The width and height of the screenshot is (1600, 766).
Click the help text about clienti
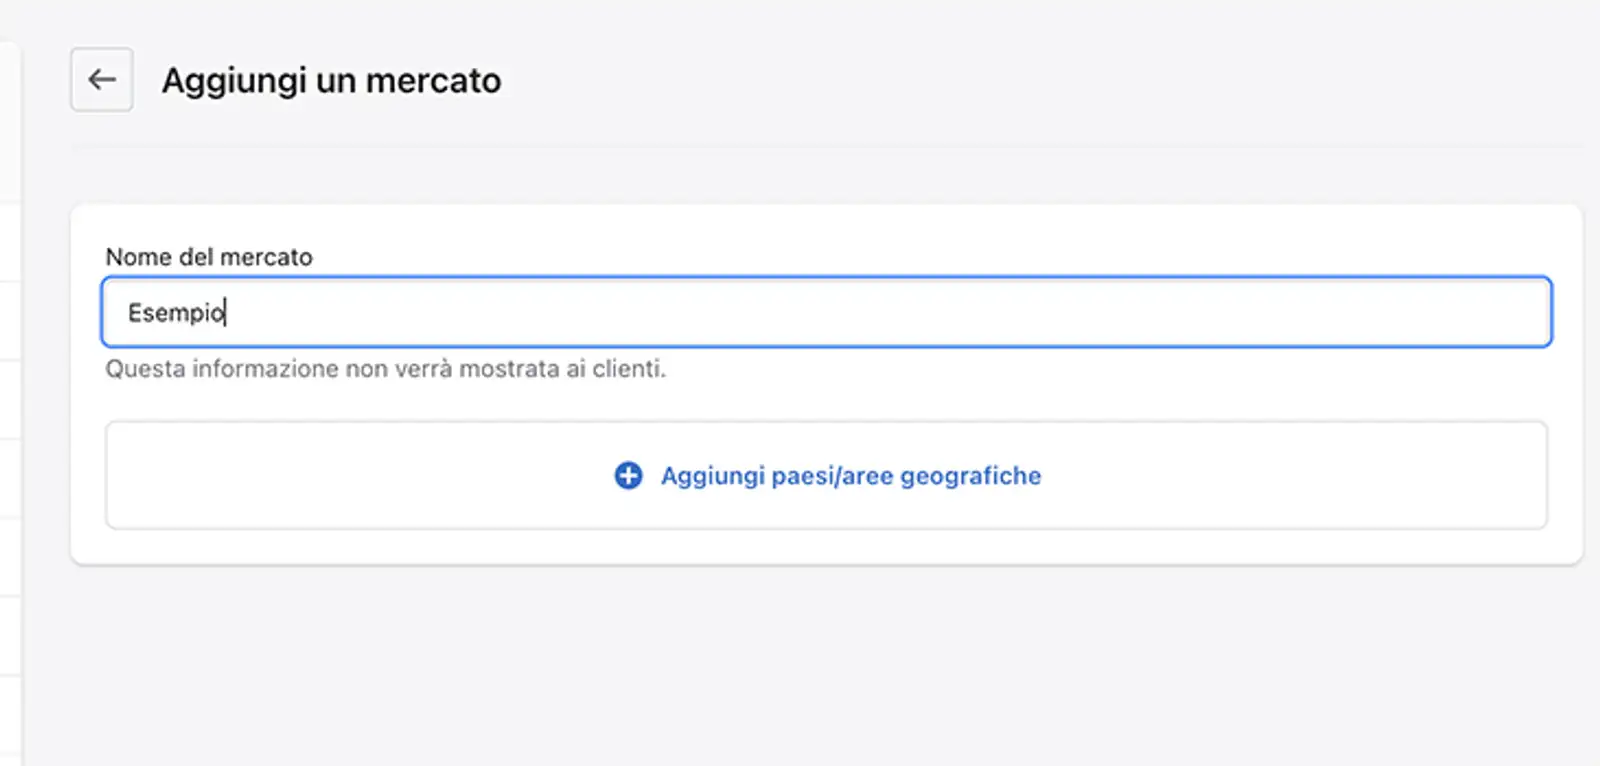pyautogui.click(x=385, y=369)
